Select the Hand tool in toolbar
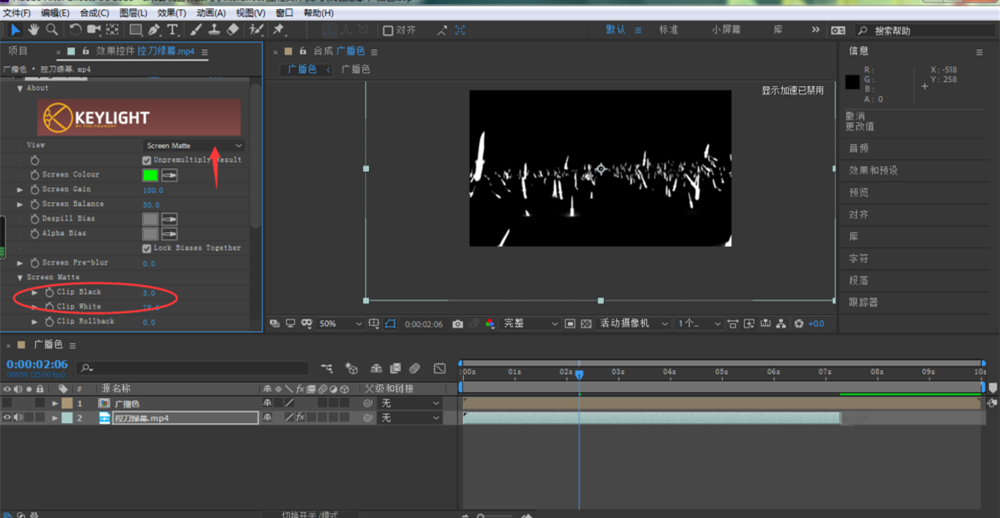Image resolution: width=1000 pixels, height=518 pixels. pyautogui.click(x=33, y=30)
